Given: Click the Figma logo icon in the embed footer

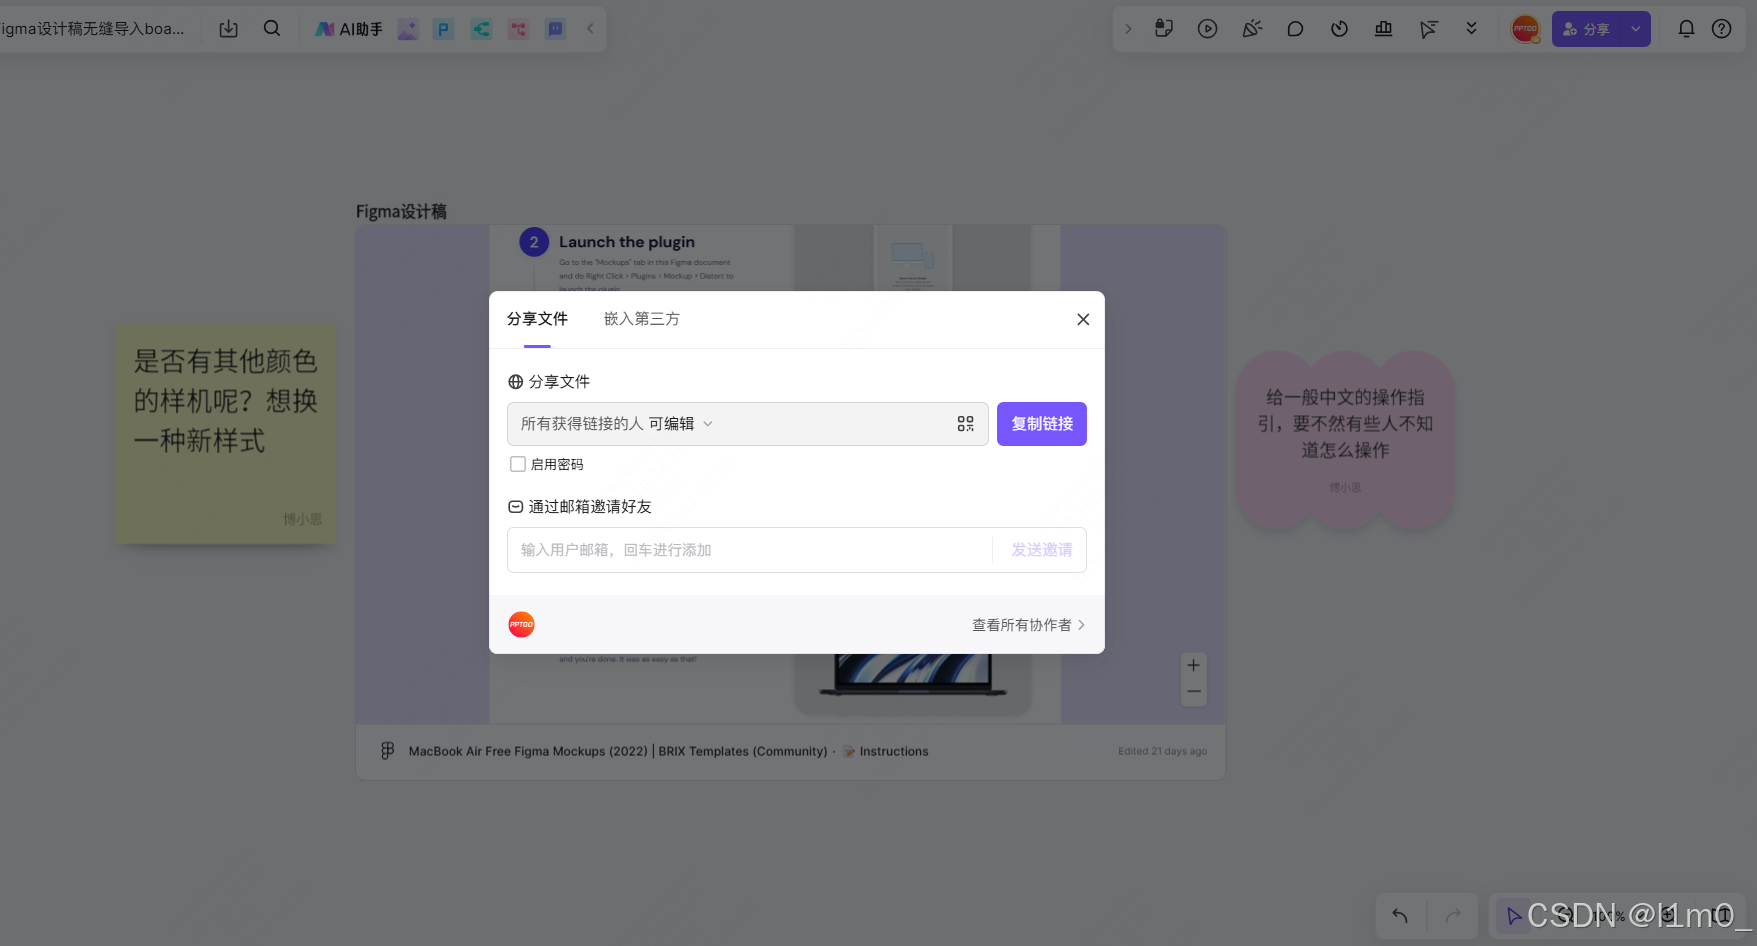Looking at the screenshot, I should [x=388, y=751].
